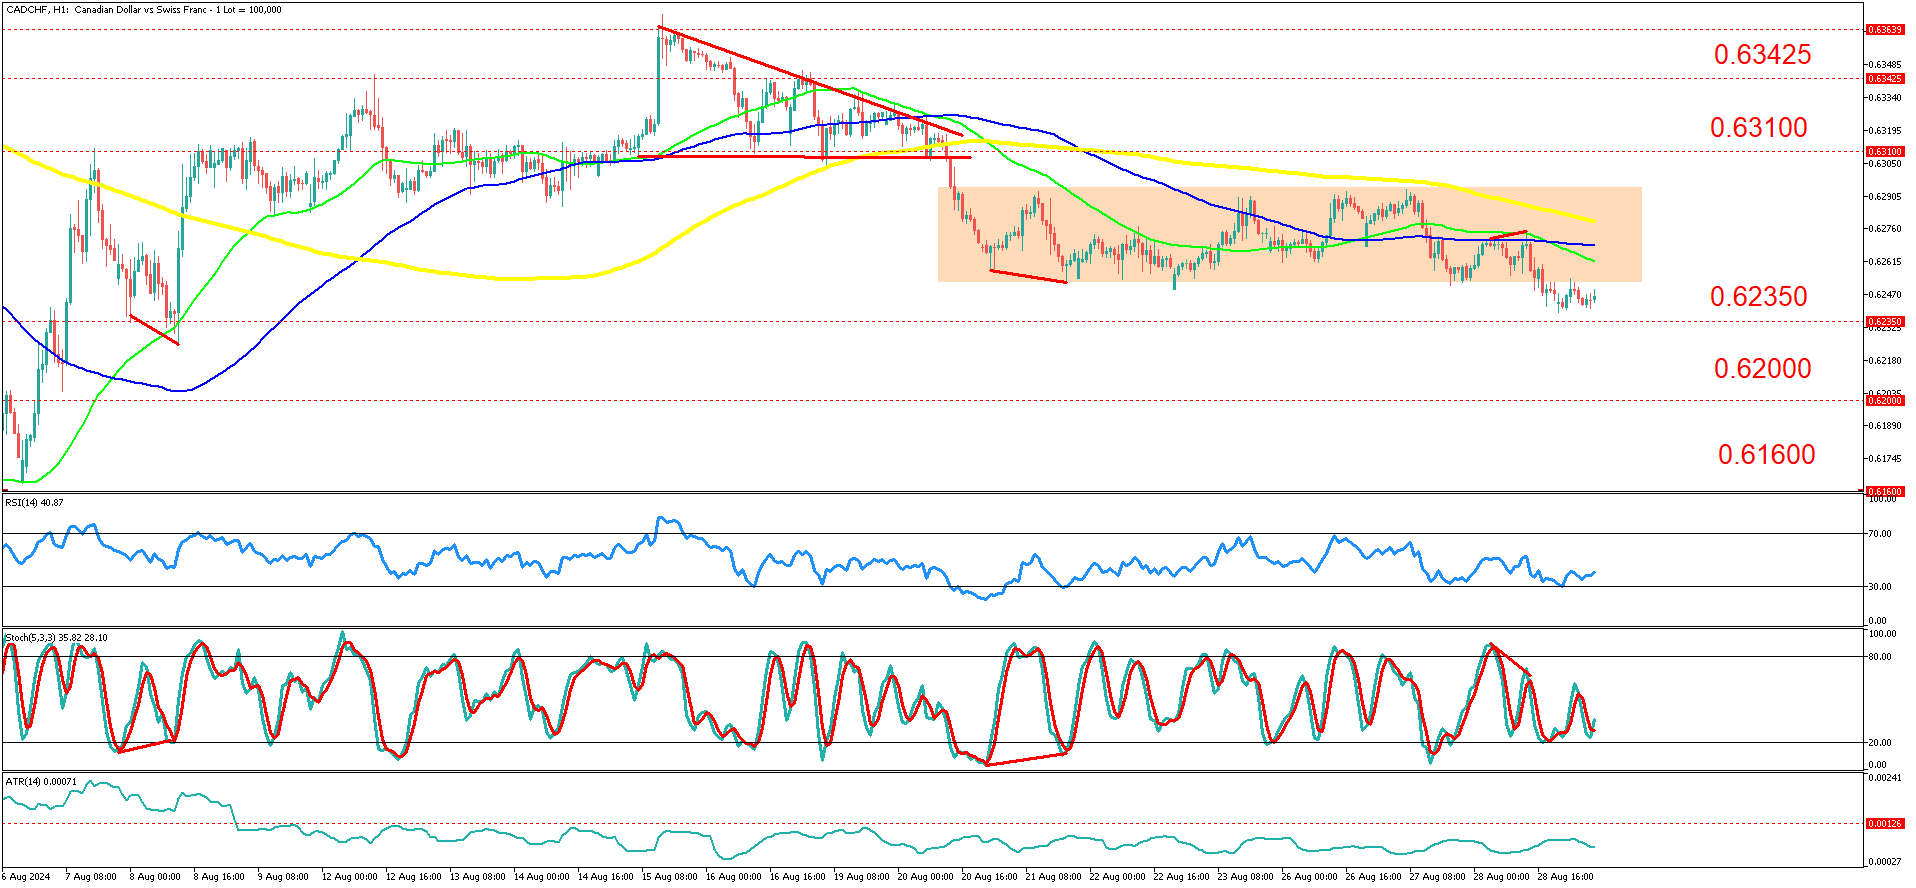The height and width of the screenshot is (888, 1916).
Task: Click the large red 0.61600 price label
Action: click(1766, 455)
